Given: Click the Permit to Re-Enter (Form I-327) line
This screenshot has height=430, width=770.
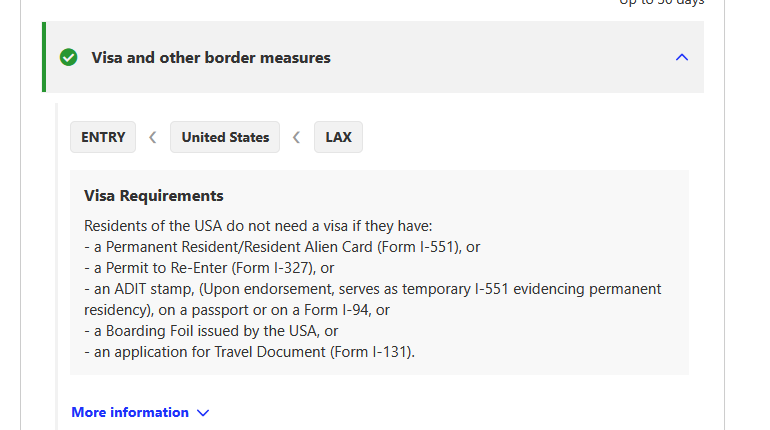Looking at the screenshot, I should 209,267.
